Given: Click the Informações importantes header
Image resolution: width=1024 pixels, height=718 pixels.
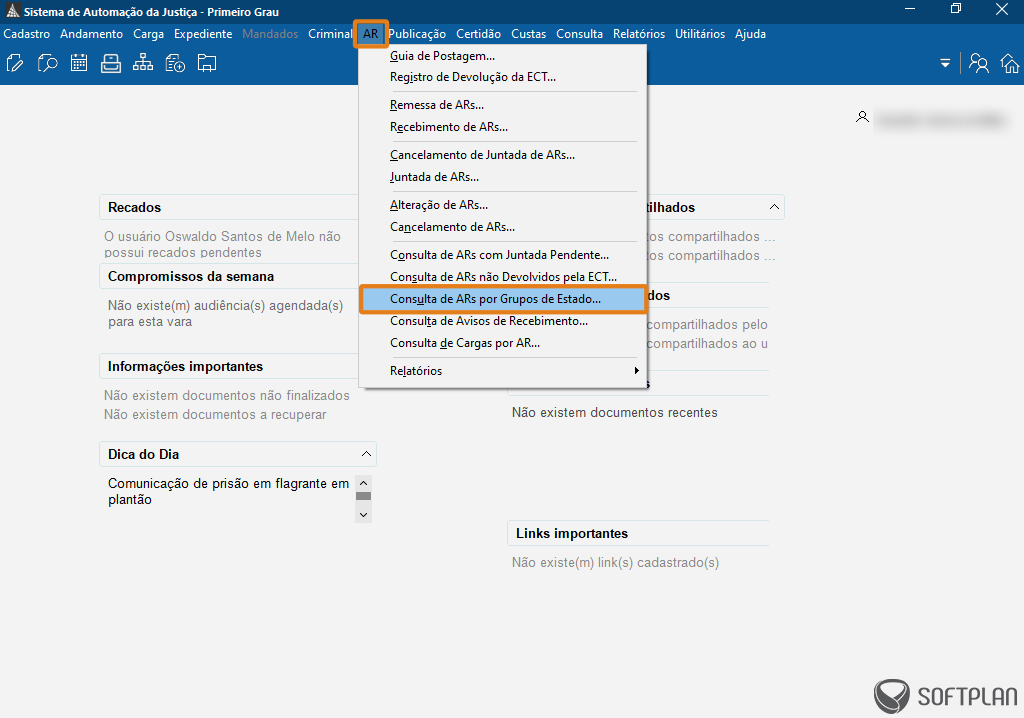Looking at the screenshot, I should click(229, 367).
